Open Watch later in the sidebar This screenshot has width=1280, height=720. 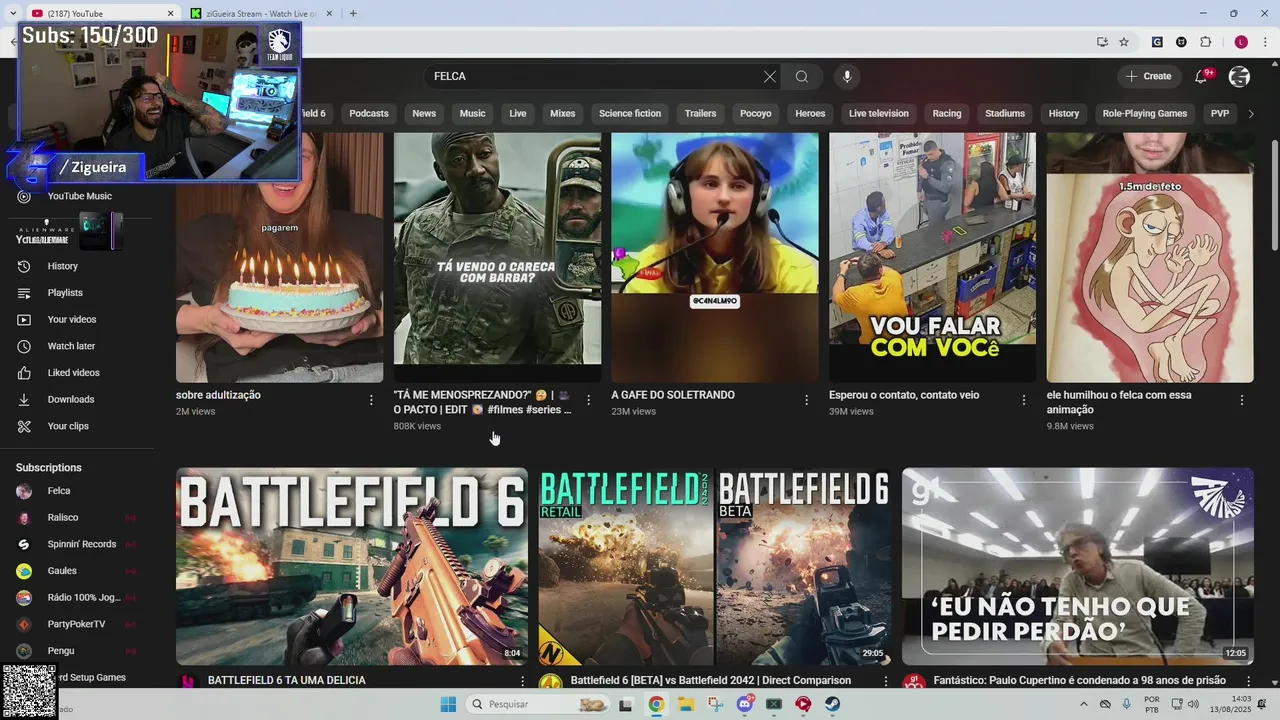pyautogui.click(x=78, y=346)
